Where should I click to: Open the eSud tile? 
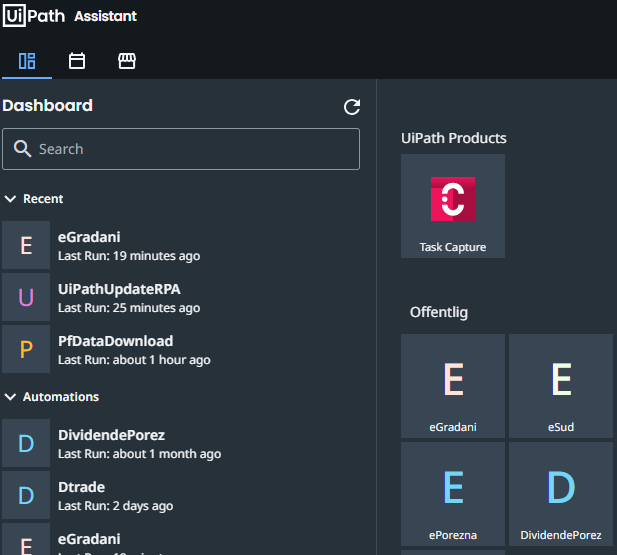tap(561, 386)
